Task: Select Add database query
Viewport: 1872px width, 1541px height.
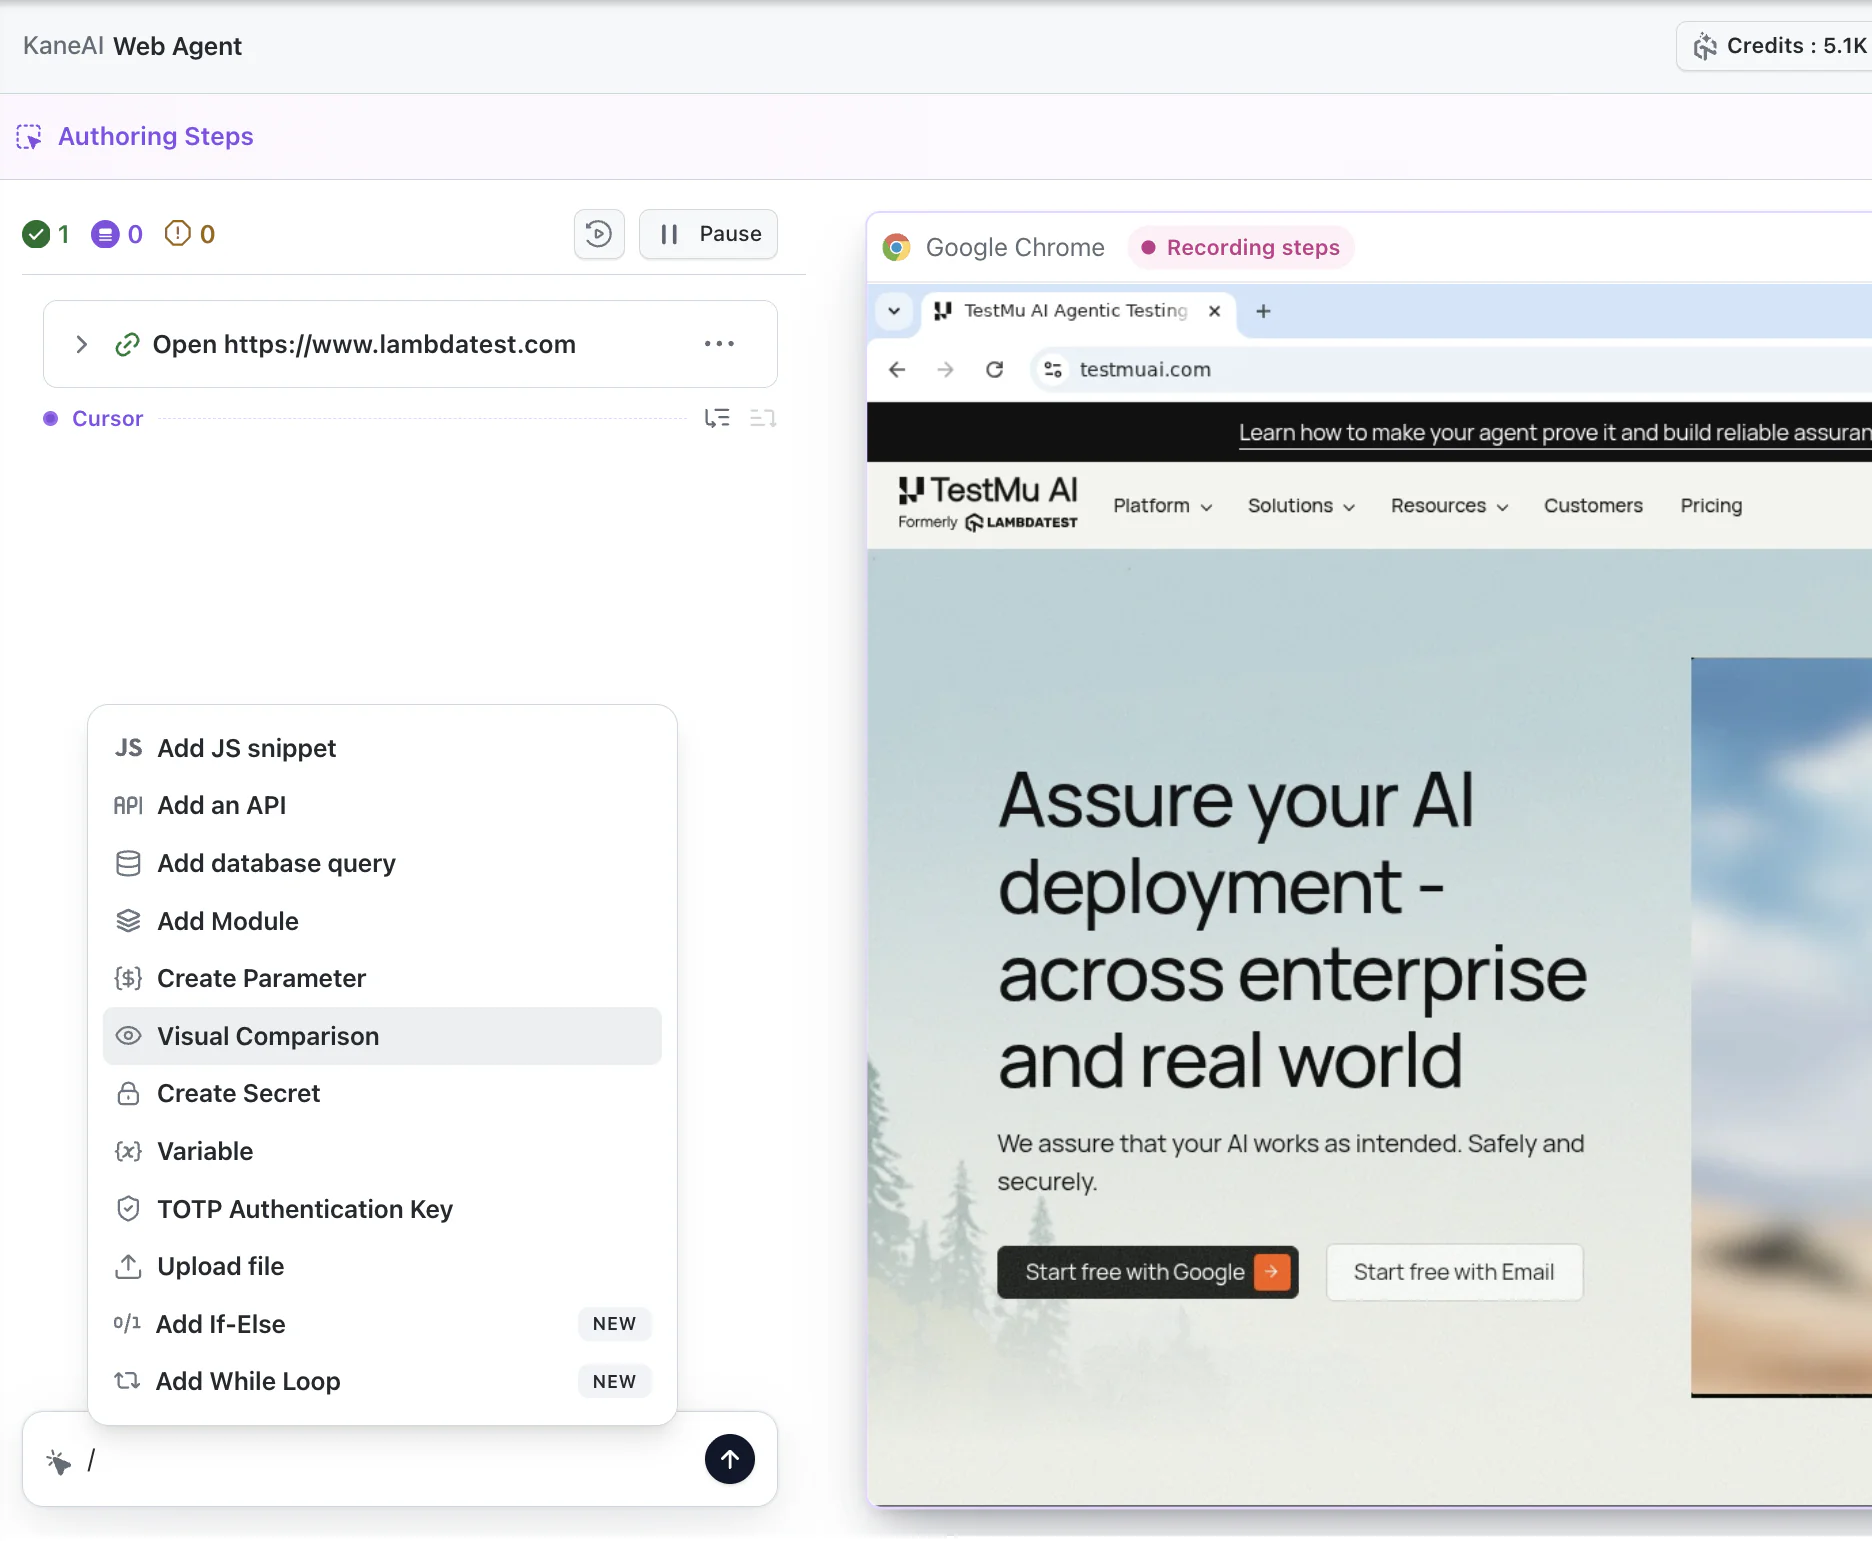Action: 382,863
